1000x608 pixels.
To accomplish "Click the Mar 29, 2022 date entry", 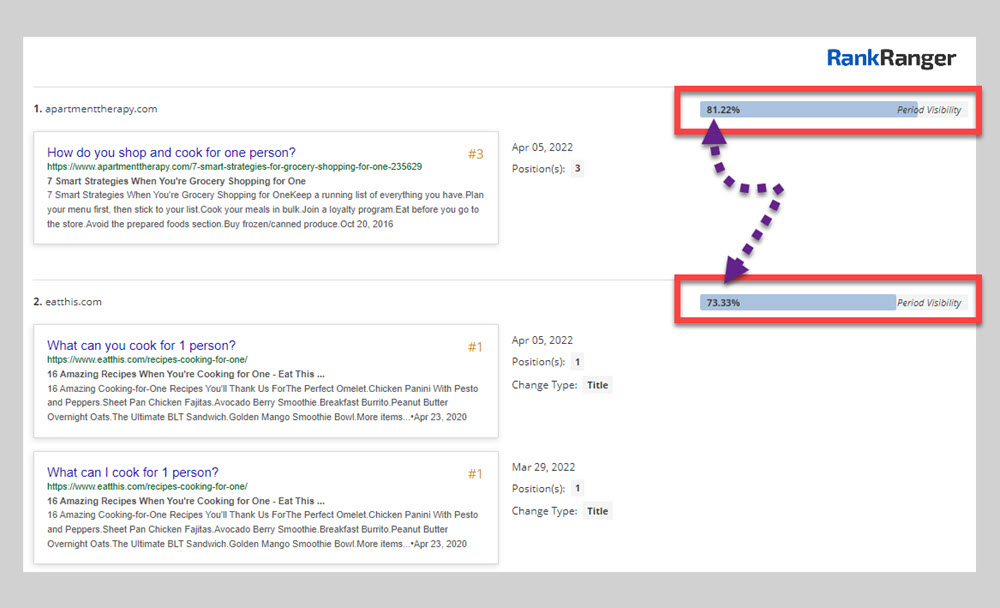I will [x=543, y=467].
